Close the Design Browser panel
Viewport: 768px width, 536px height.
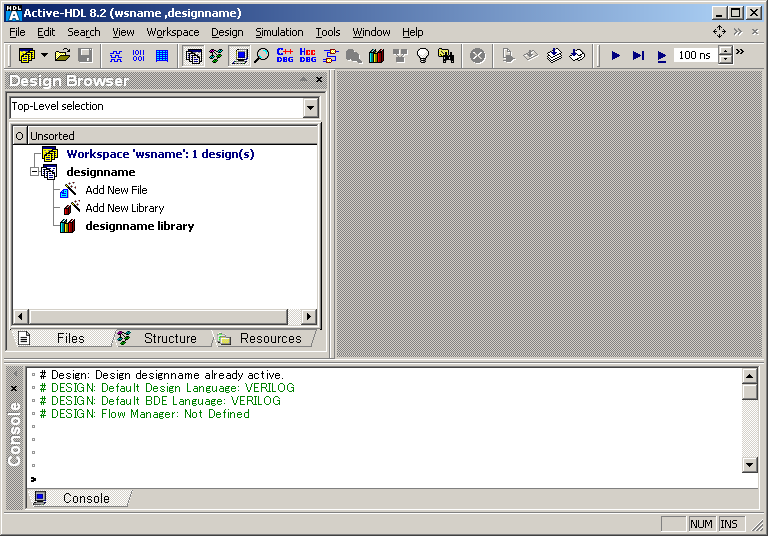(319, 79)
